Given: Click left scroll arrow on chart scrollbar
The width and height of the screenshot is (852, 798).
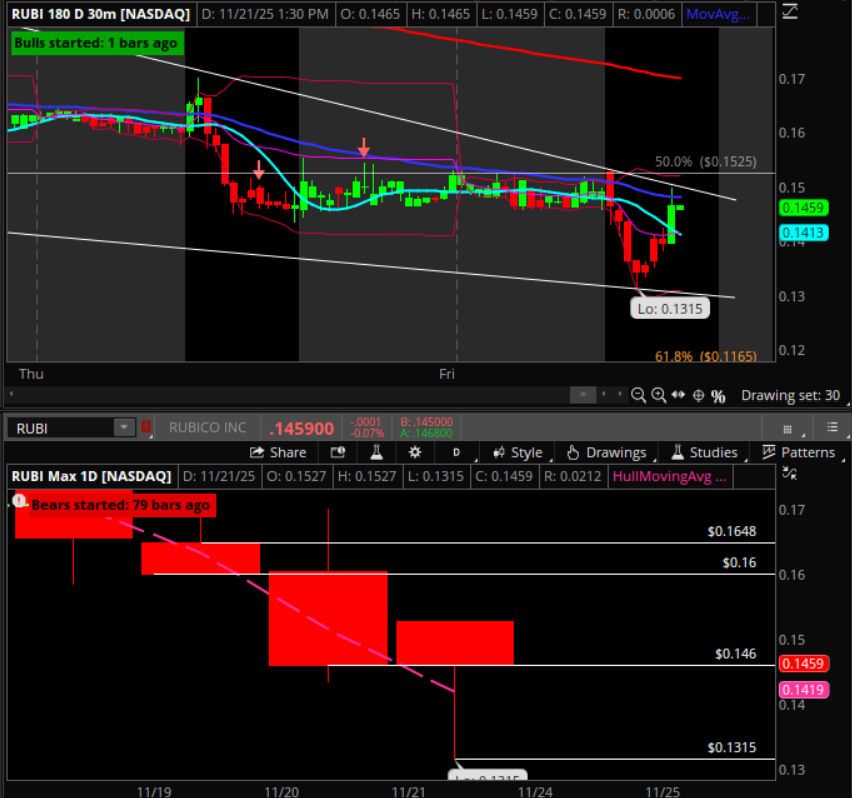Looking at the screenshot, I should [11, 394].
